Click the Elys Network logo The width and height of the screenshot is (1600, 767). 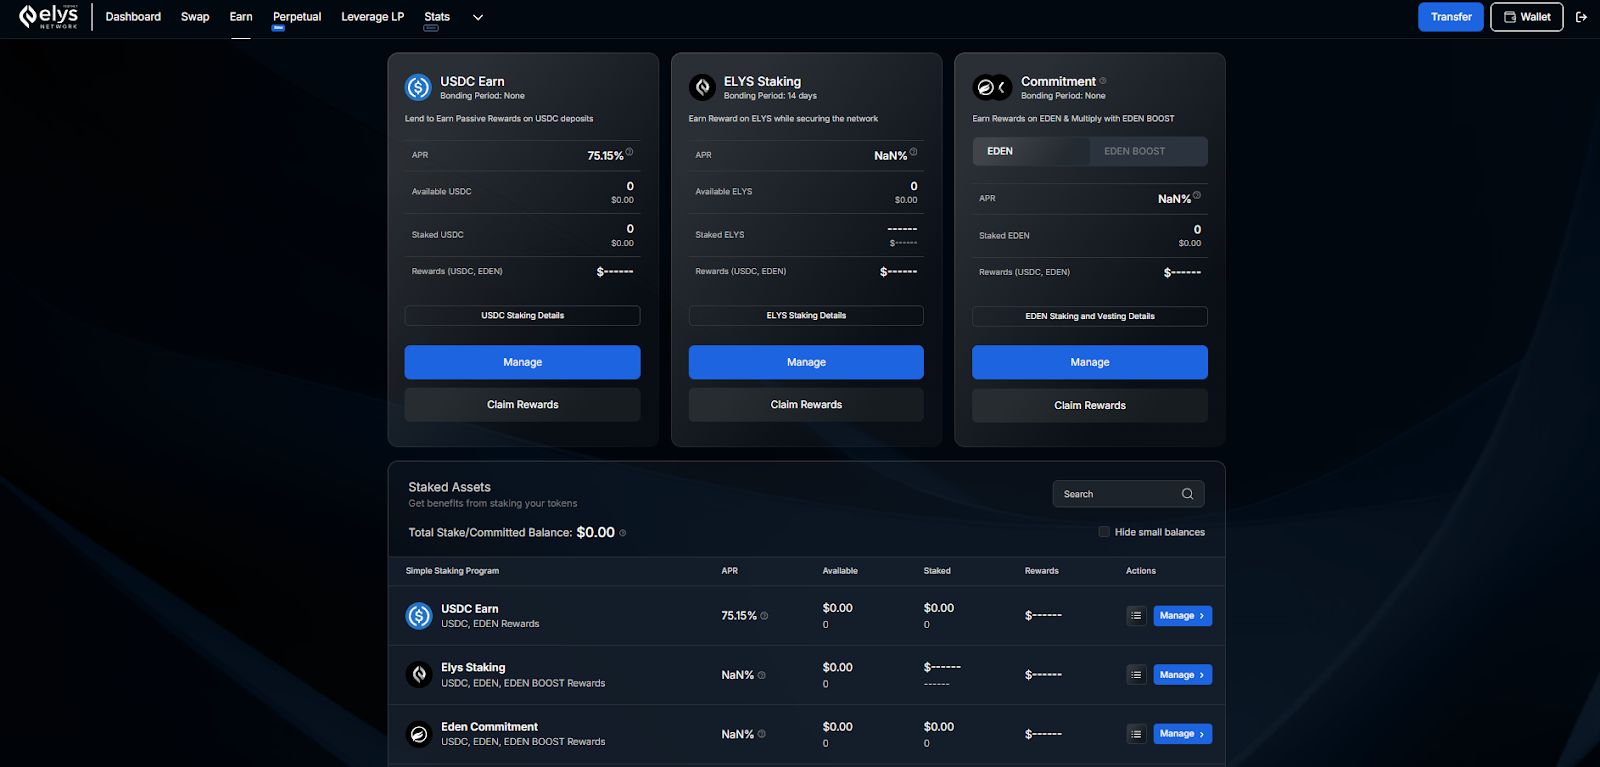49,16
